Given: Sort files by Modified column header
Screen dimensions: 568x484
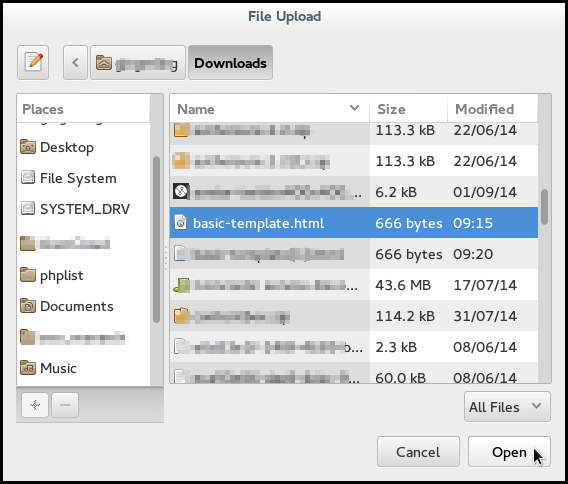Looking at the screenshot, I should coord(493,109).
